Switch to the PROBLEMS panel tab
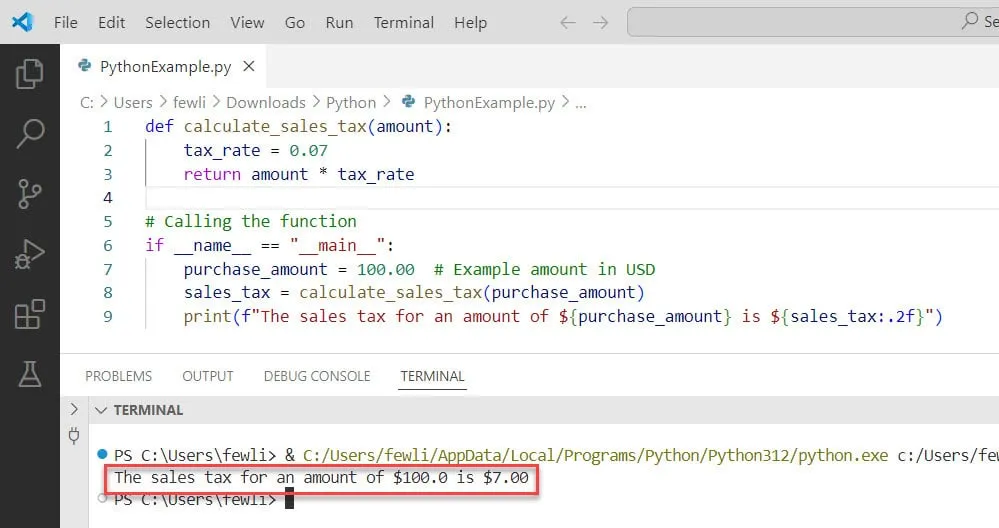The width and height of the screenshot is (999, 528). [118, 376]
